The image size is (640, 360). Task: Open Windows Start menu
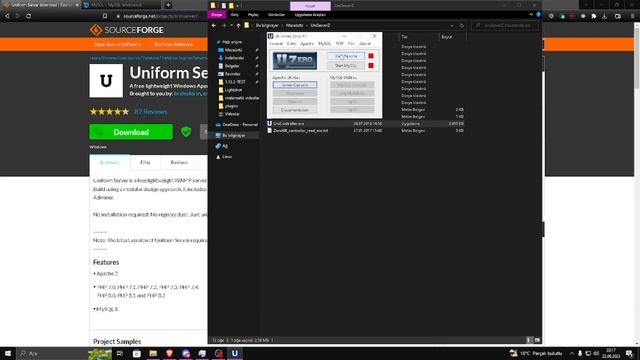[x=8, y=353]
